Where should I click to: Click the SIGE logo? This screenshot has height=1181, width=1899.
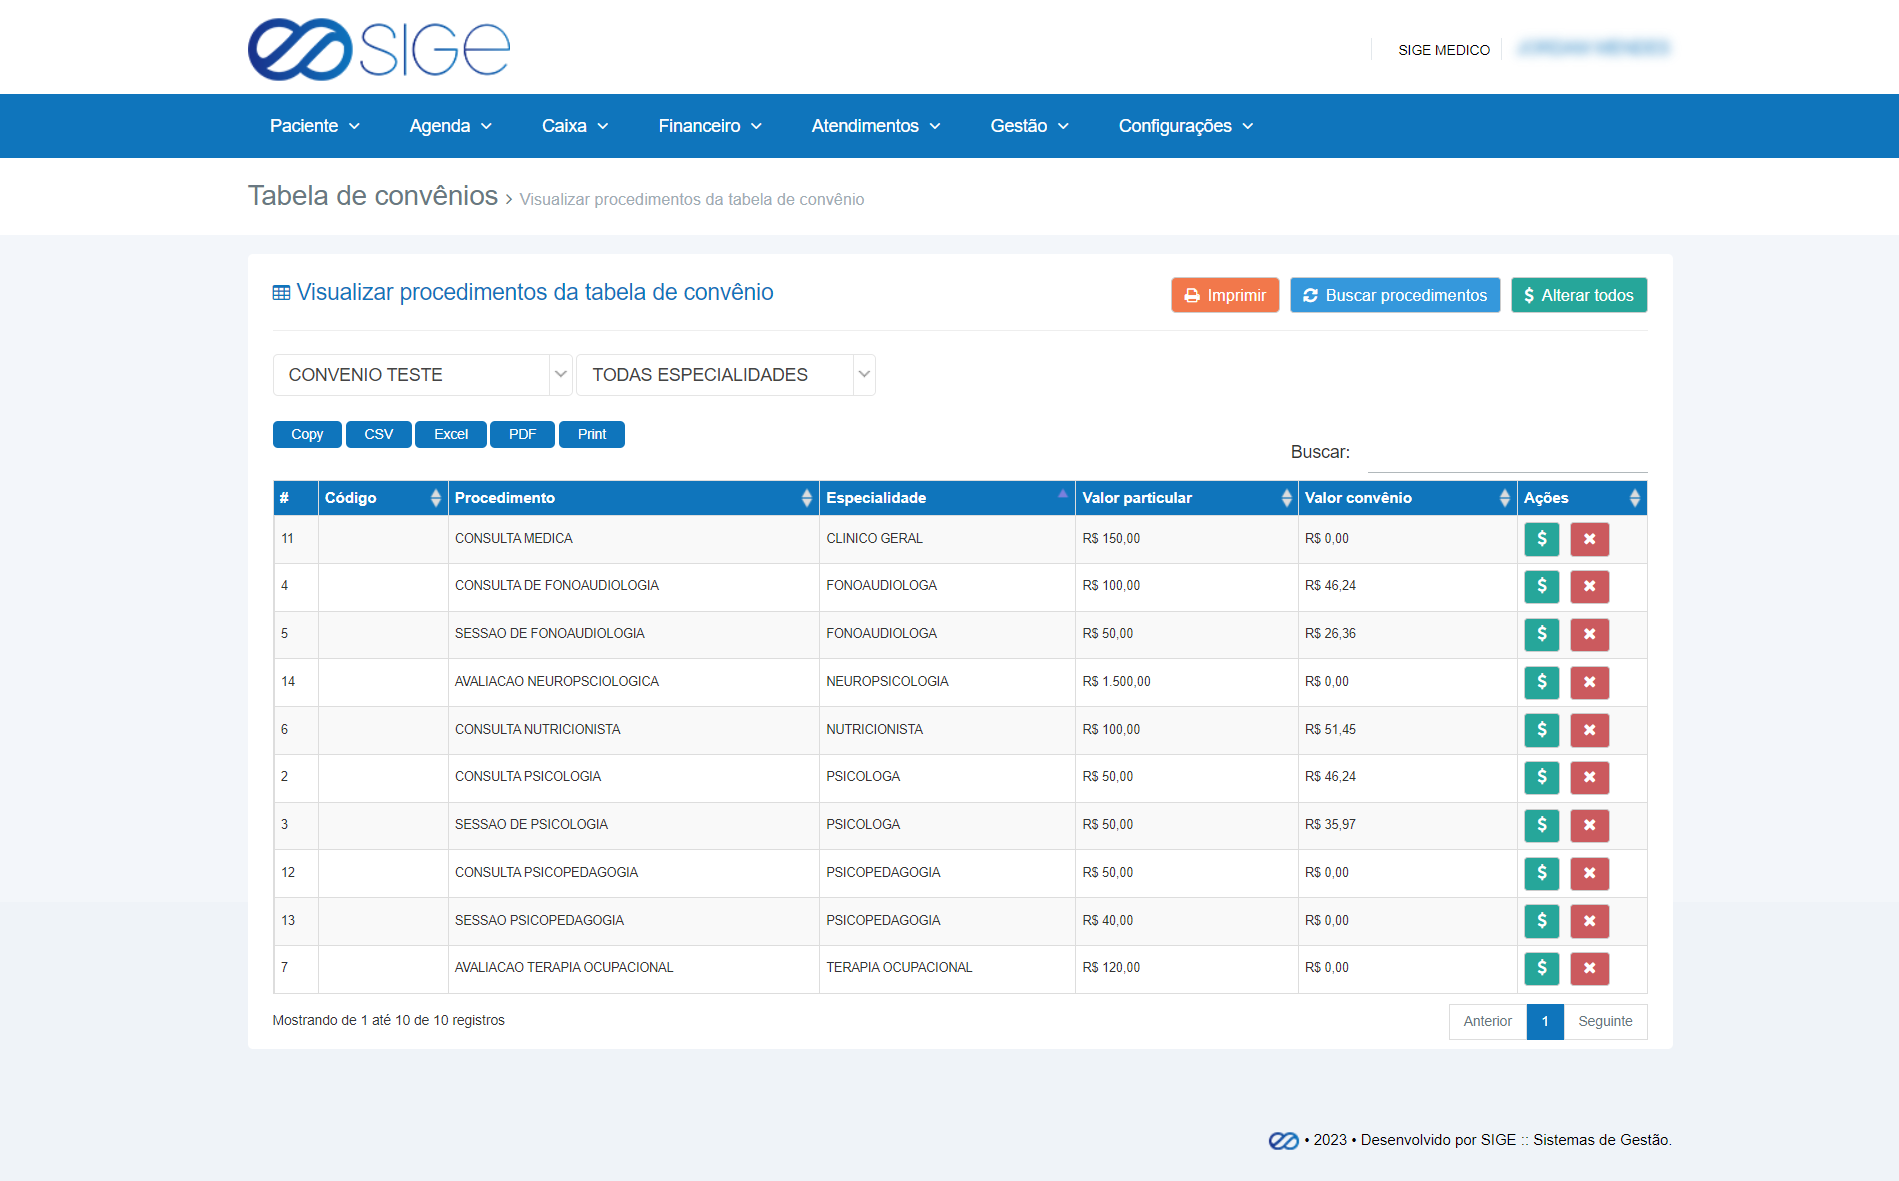point(379,49)
